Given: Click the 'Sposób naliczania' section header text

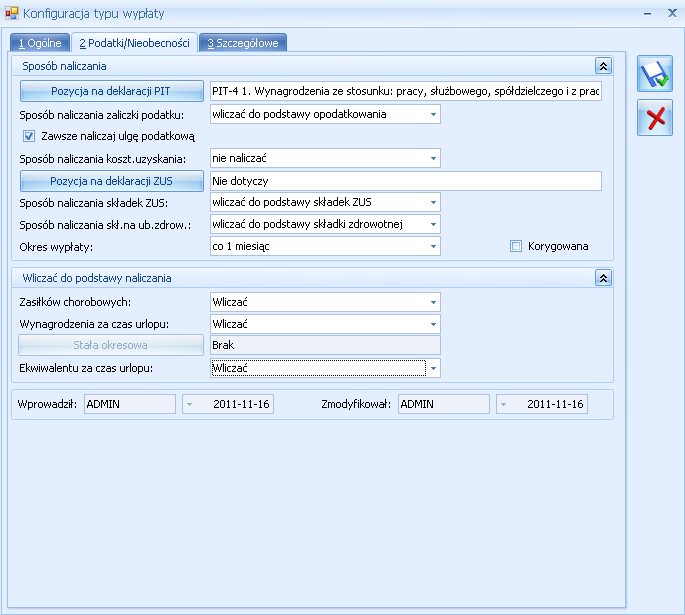Looking at the screenshot, I should pyautogui.click(x=64, y=66).
